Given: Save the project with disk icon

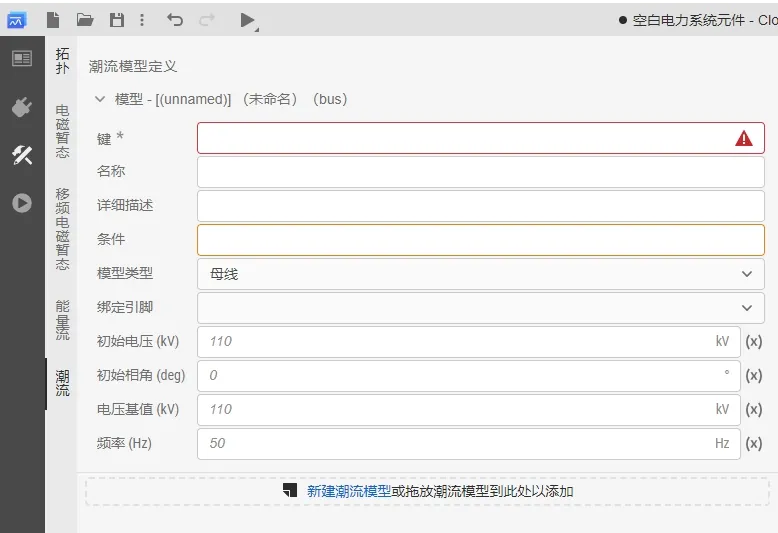Looking at the screenshot, I should coord(117,20).
